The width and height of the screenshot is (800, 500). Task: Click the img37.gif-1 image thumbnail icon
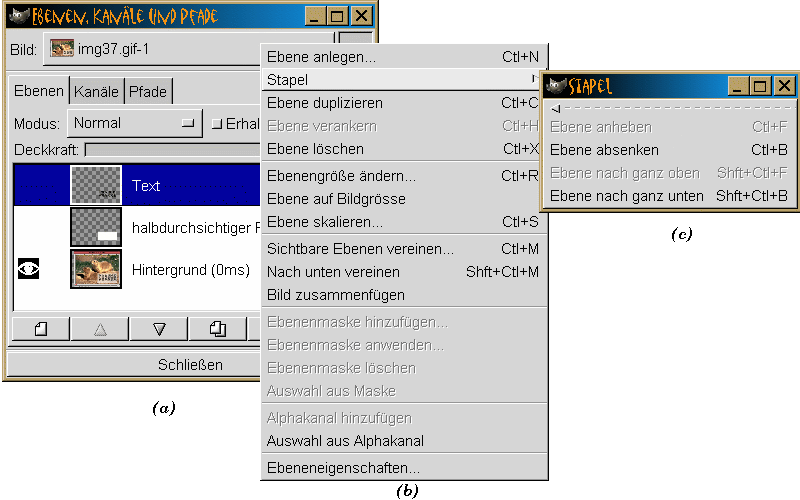point(62,48)
